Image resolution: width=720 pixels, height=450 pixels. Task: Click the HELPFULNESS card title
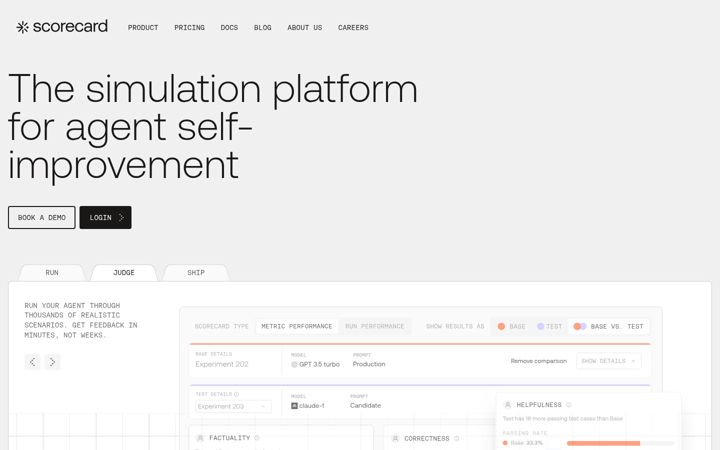pos(539,405)
